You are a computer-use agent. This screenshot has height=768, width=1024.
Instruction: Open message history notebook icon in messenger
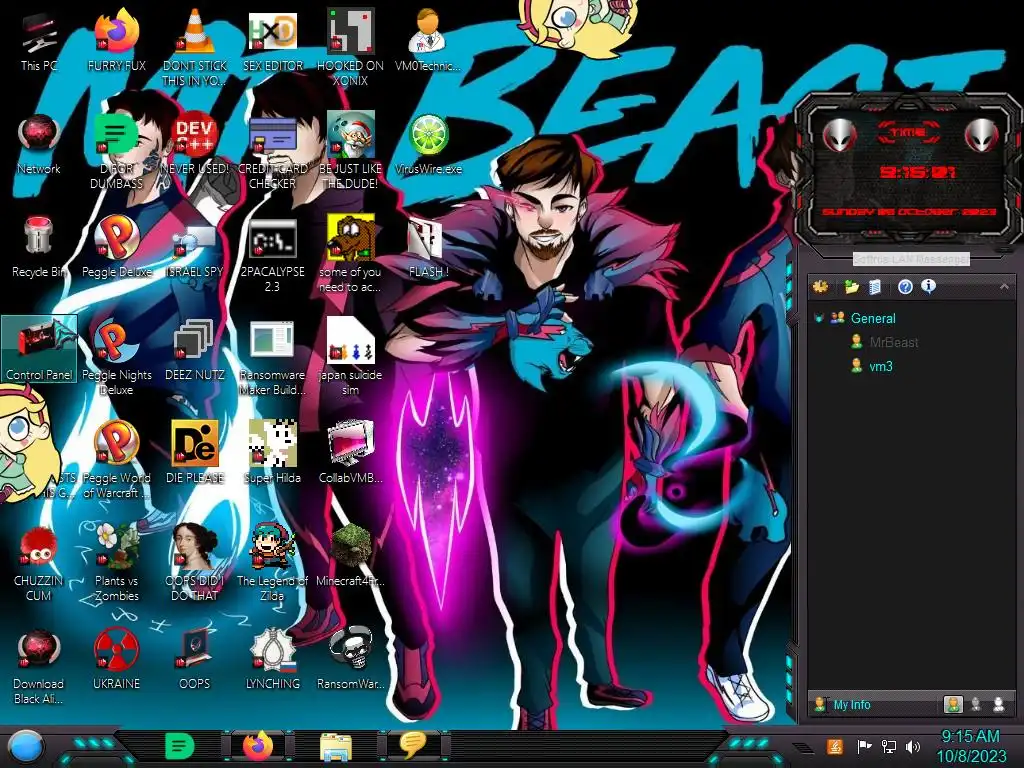coord(875,286)
